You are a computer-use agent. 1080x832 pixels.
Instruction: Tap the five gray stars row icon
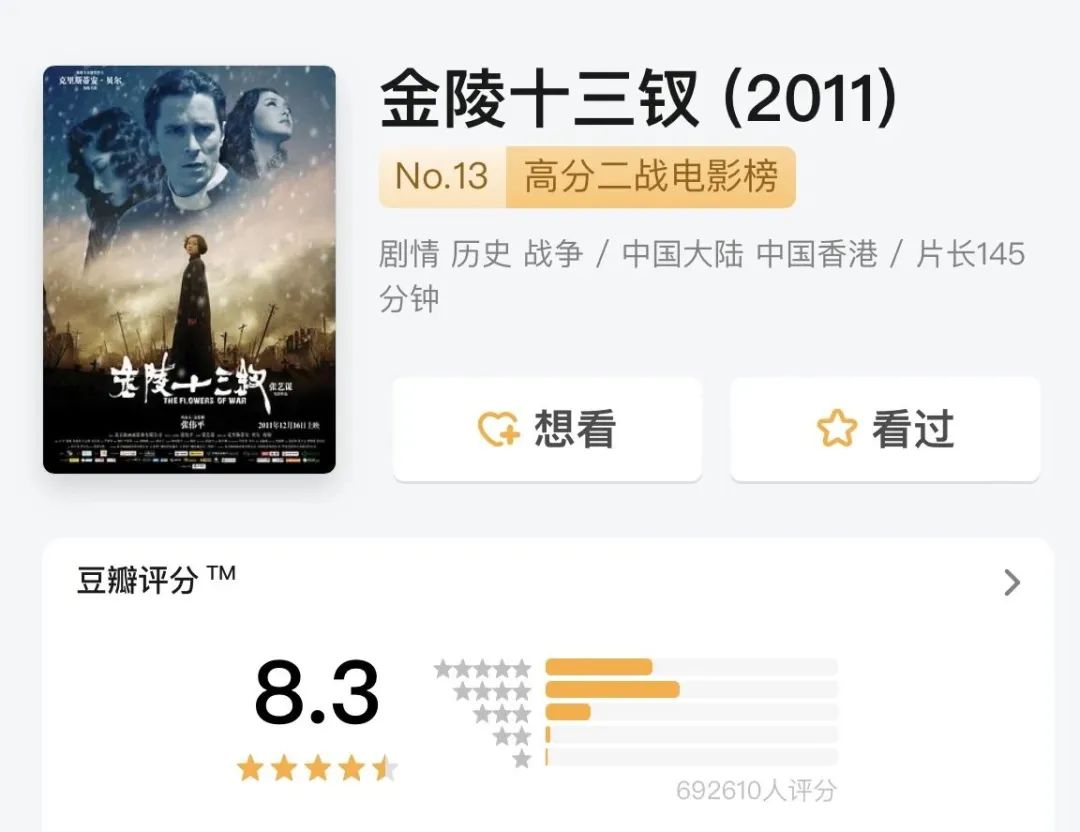483,668
